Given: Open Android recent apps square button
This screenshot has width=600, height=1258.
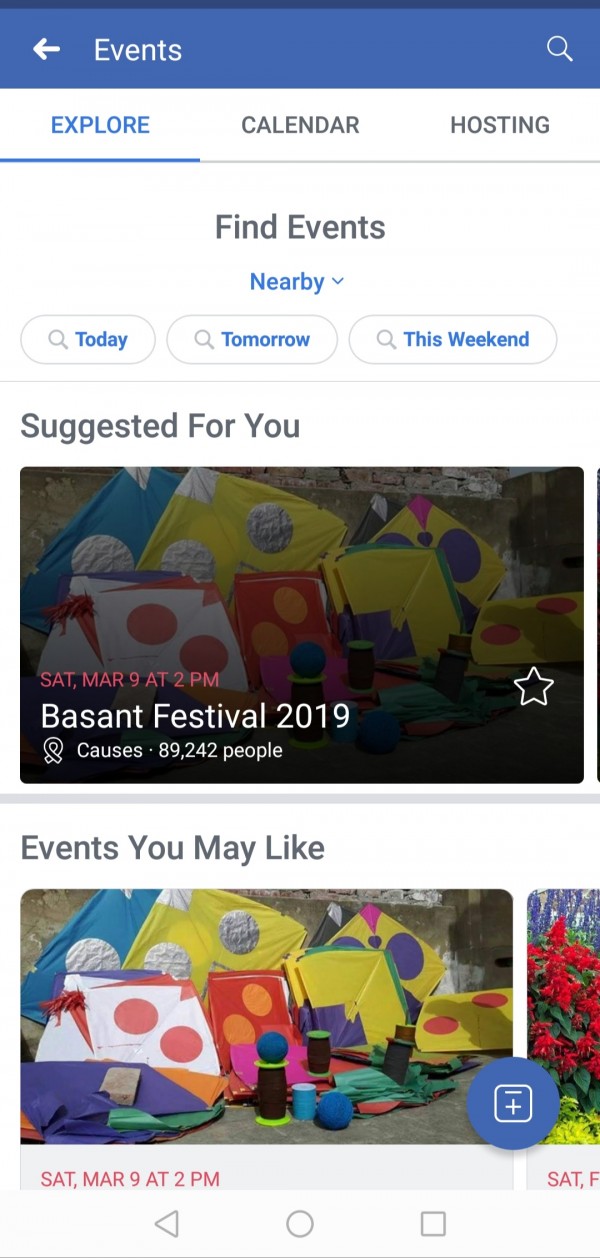Looking at the screenshot, I should click(x=433, y=1223).
